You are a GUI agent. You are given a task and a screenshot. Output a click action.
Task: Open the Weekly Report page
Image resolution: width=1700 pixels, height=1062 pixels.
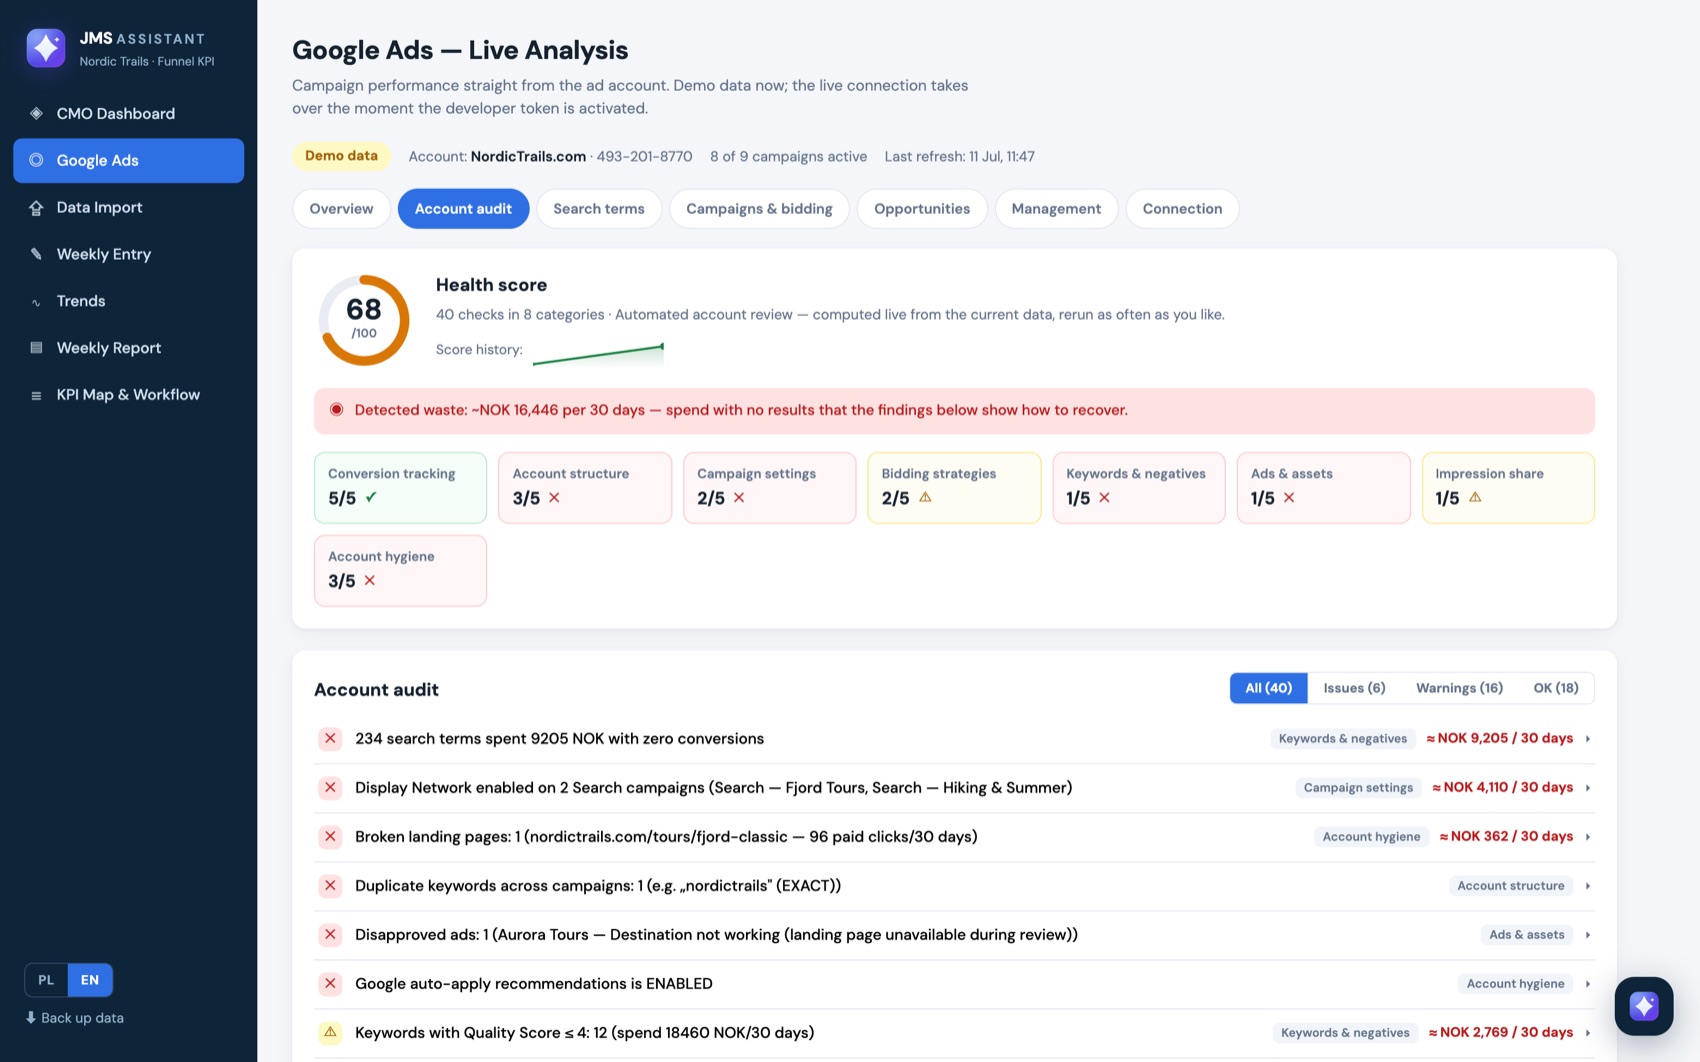pyautogui.click(x=128, y=348)
